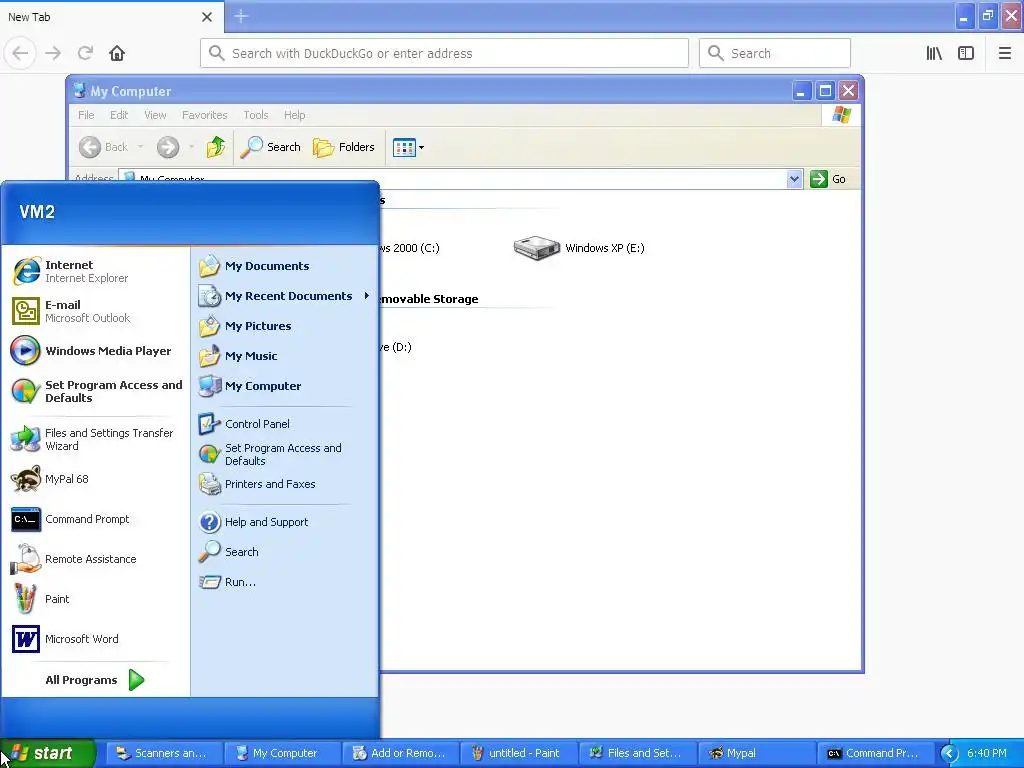
Task: Switch to My Computer taskbar button
Action: click(282, 753)
